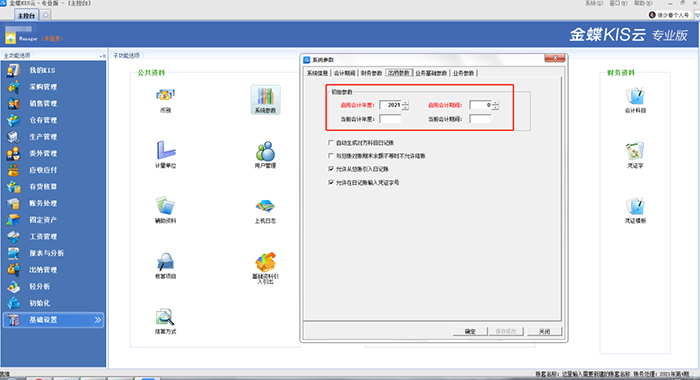Uncheck 允许从总账引入日记账 option
Image resolution: width=700 pixels, height=380 pixels.
331,169
